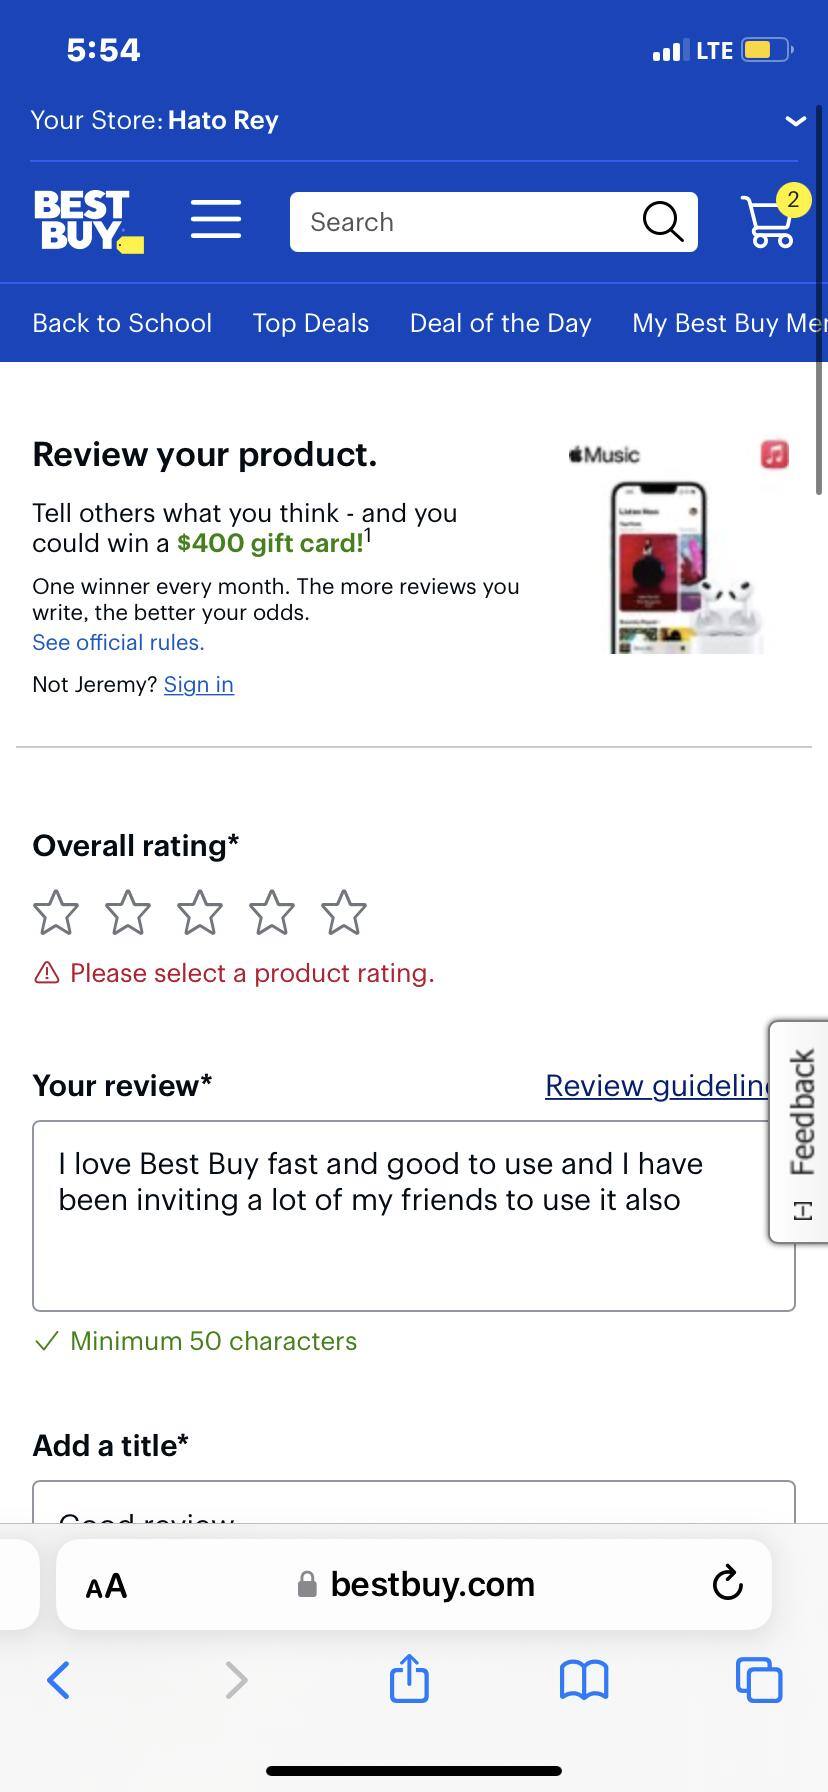Show open Safari tabs

pos(758,1680)
